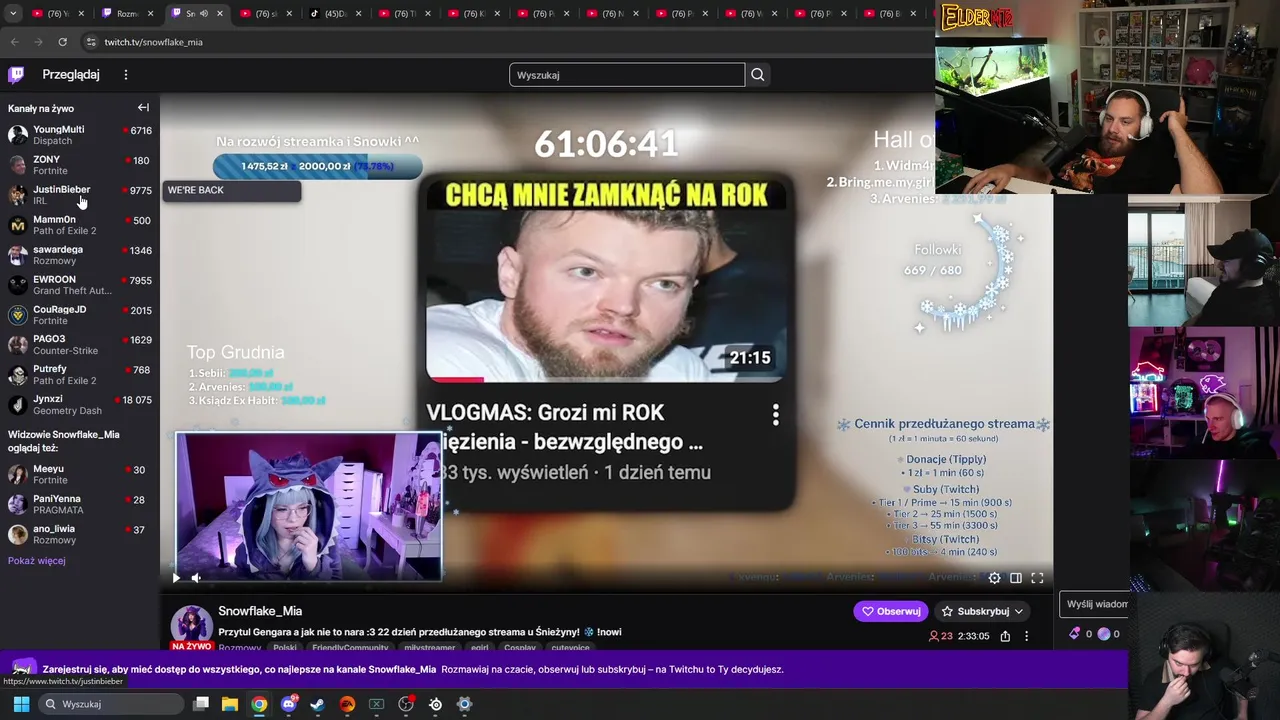Go back with the browser back arrow
Screen dimensions: 1280x720
14,42
